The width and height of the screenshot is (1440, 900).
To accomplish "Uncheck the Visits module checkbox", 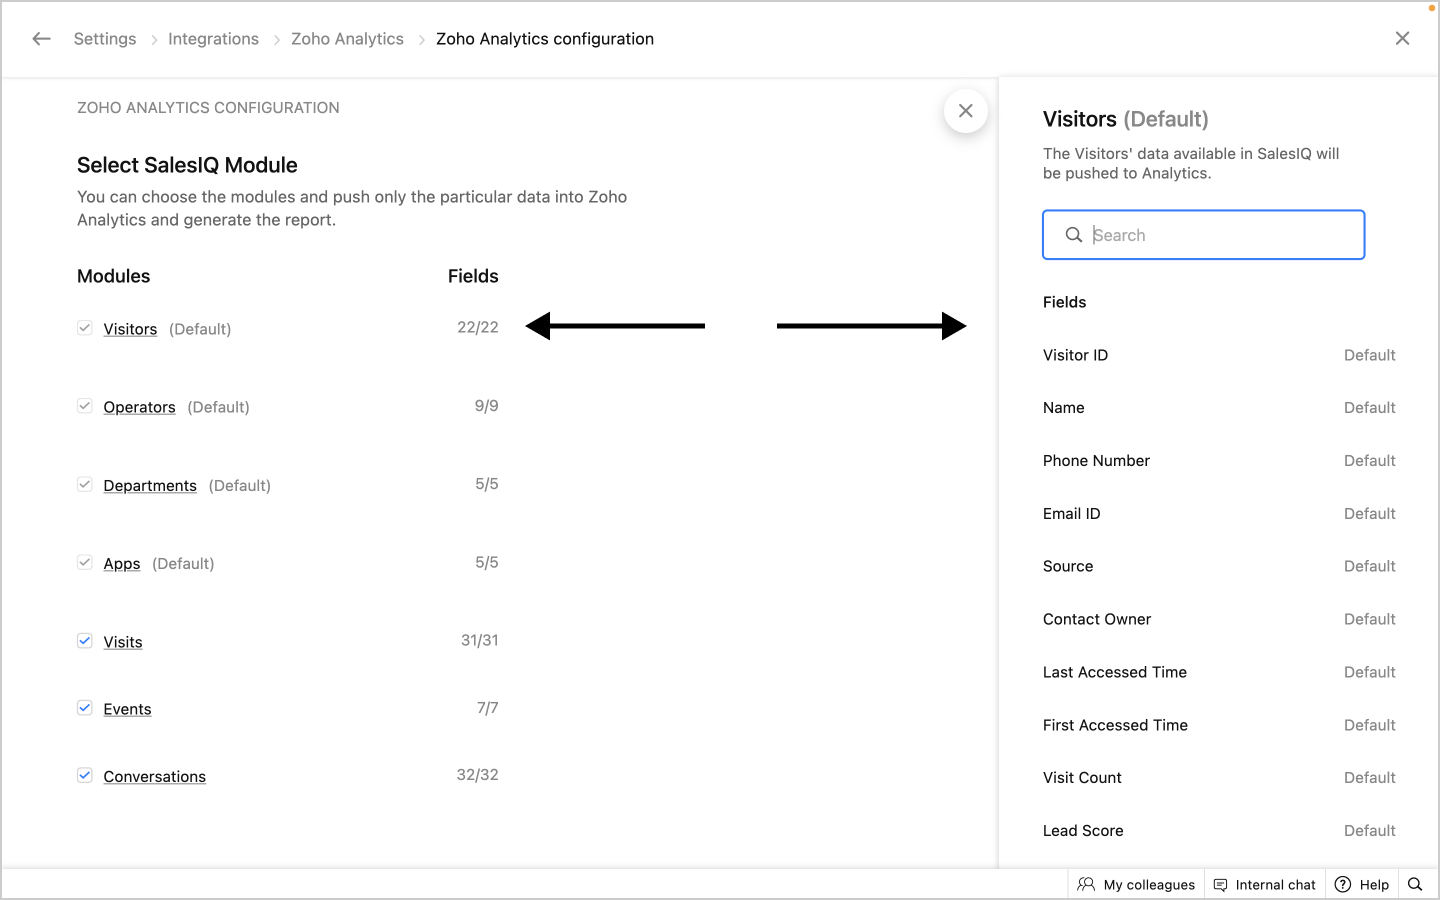I will pos(85,641).
